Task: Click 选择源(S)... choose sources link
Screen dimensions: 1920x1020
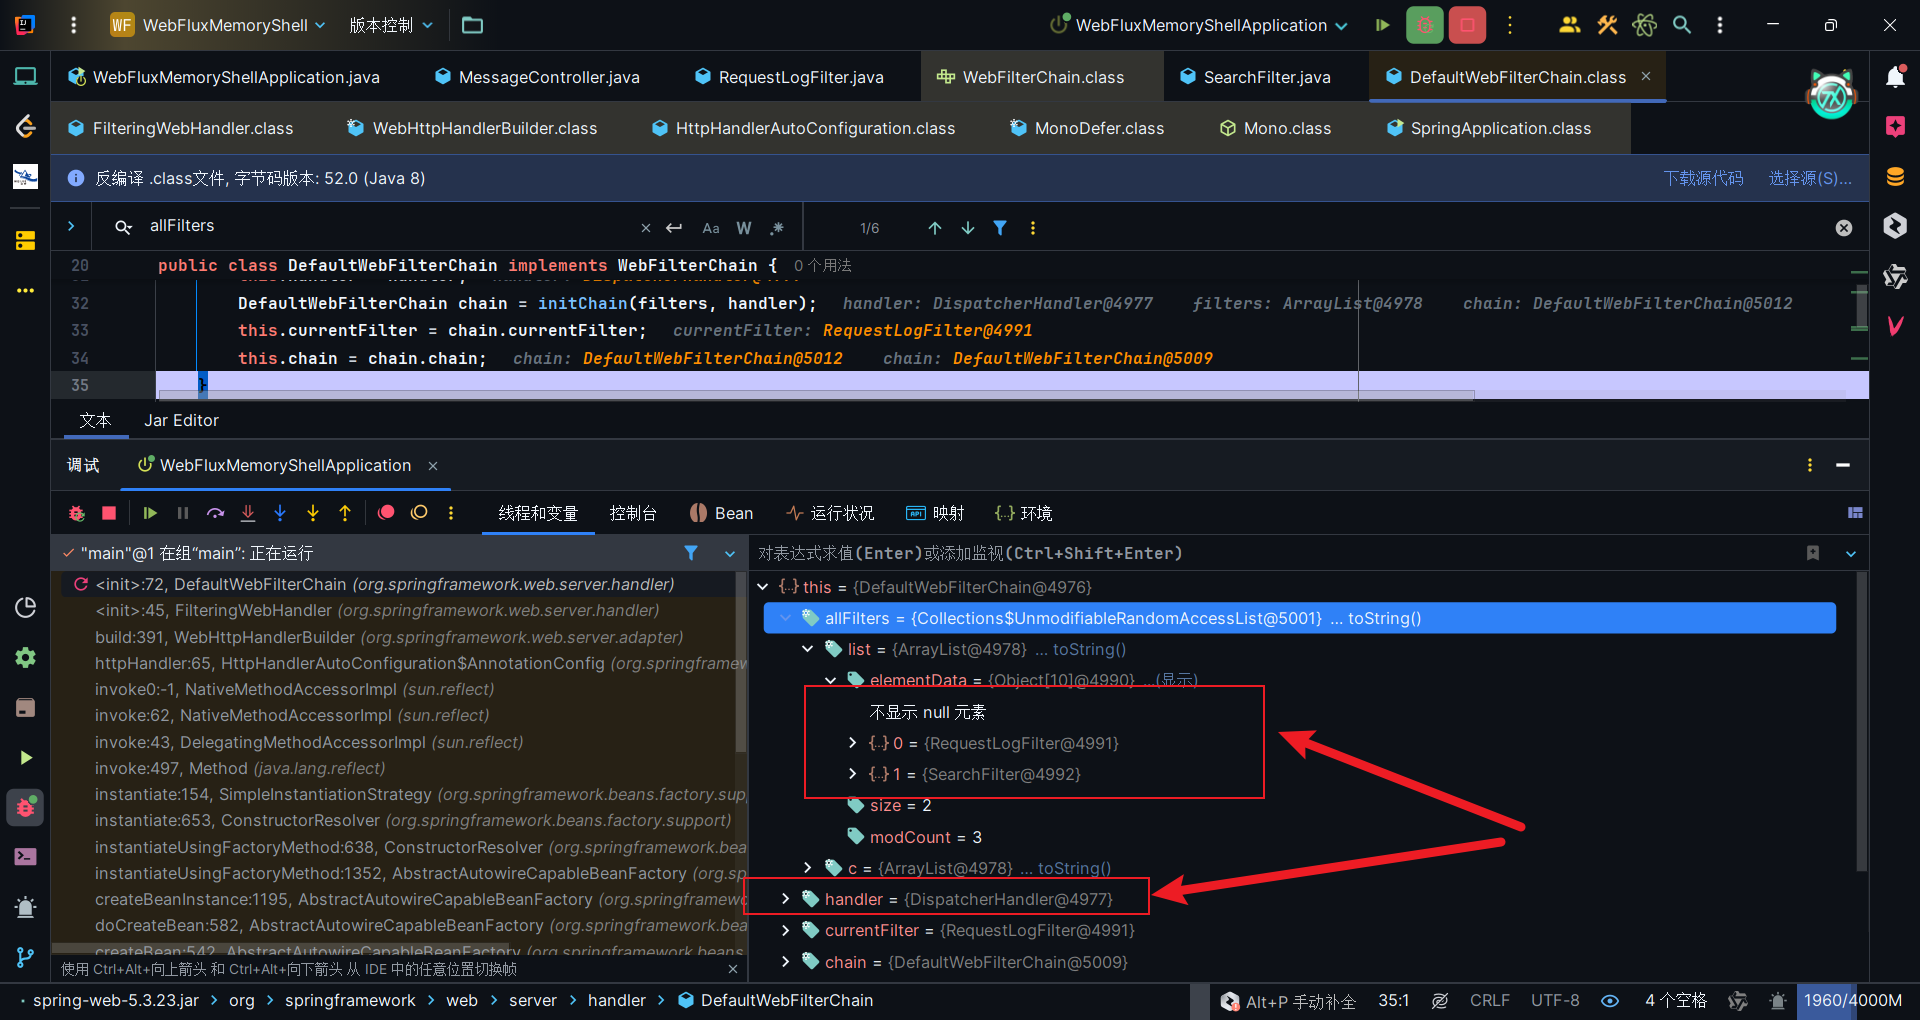Action: (1810, 178)
